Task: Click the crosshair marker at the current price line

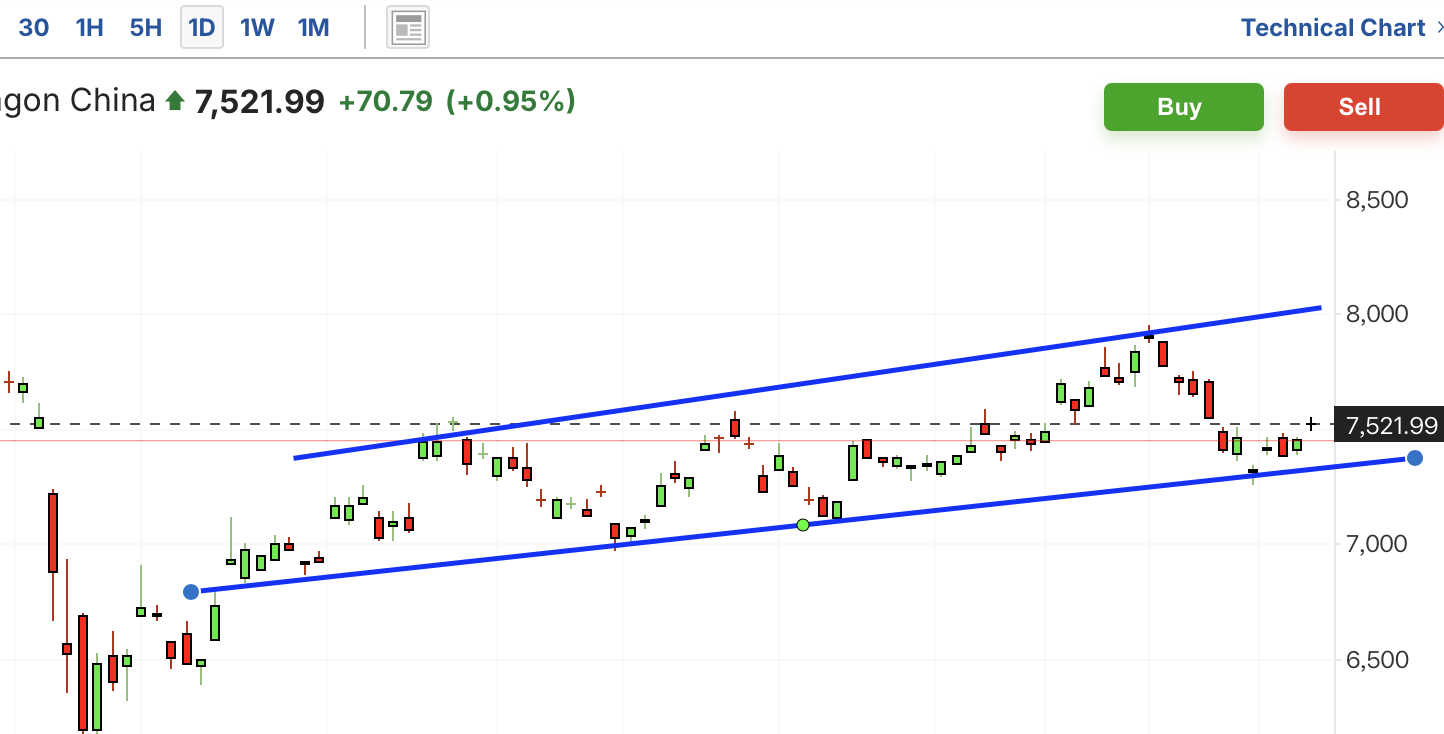Action: click(x=1312, y=425)
